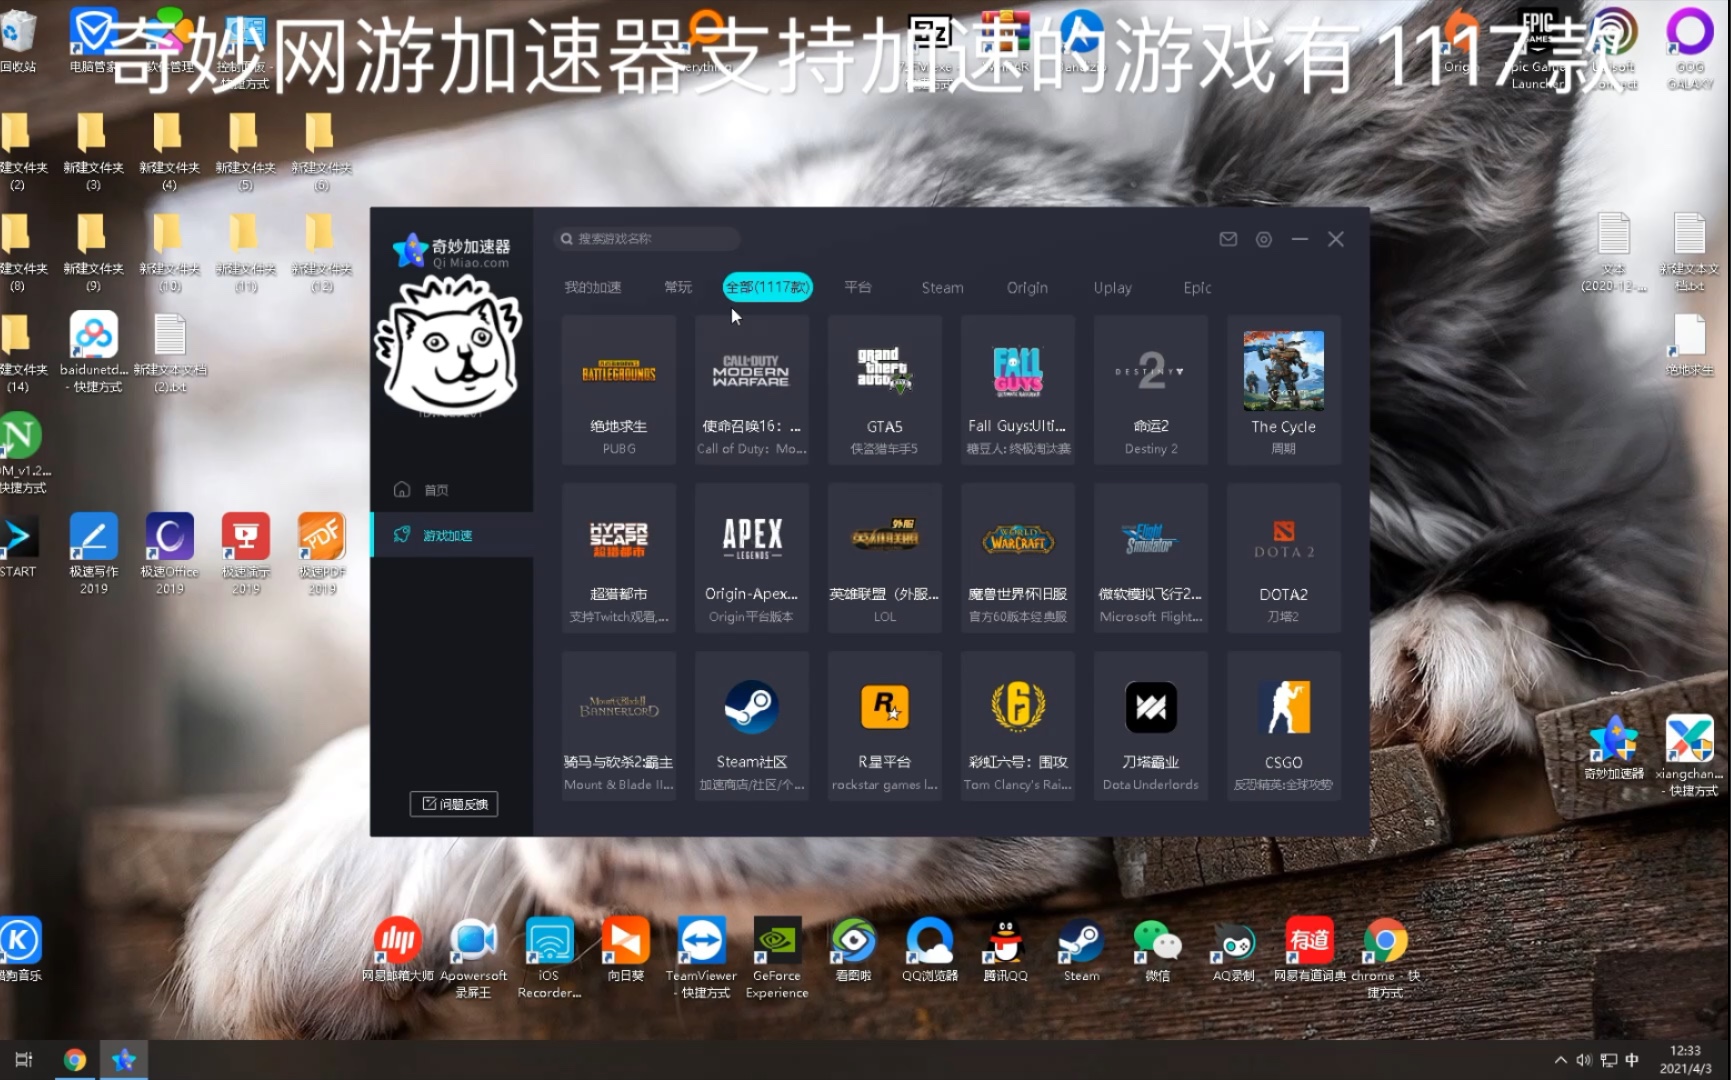This screenshot has height=1080, width=1731.
Task: Select the QQ浏览器 desktop shortcut
Action: 929,950
